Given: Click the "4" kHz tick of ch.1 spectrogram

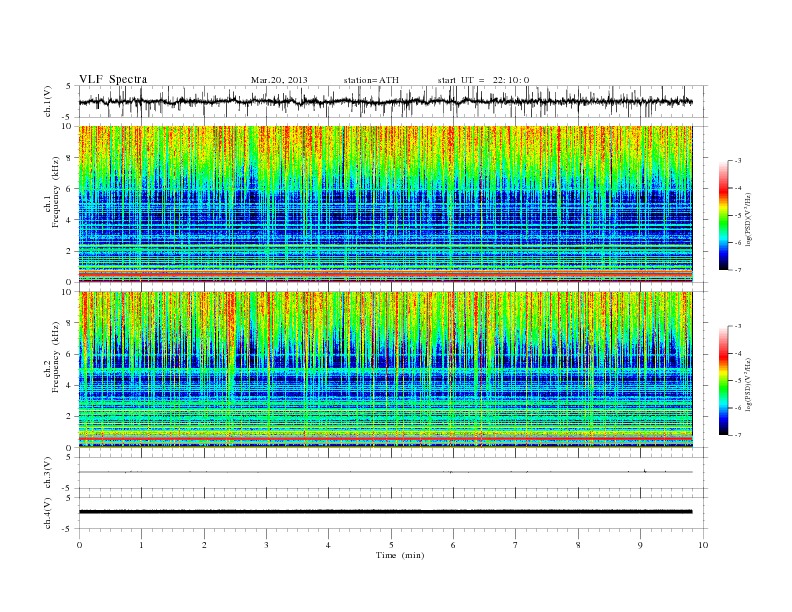Looking at the screenshot, I should click(x=70, y=220).
